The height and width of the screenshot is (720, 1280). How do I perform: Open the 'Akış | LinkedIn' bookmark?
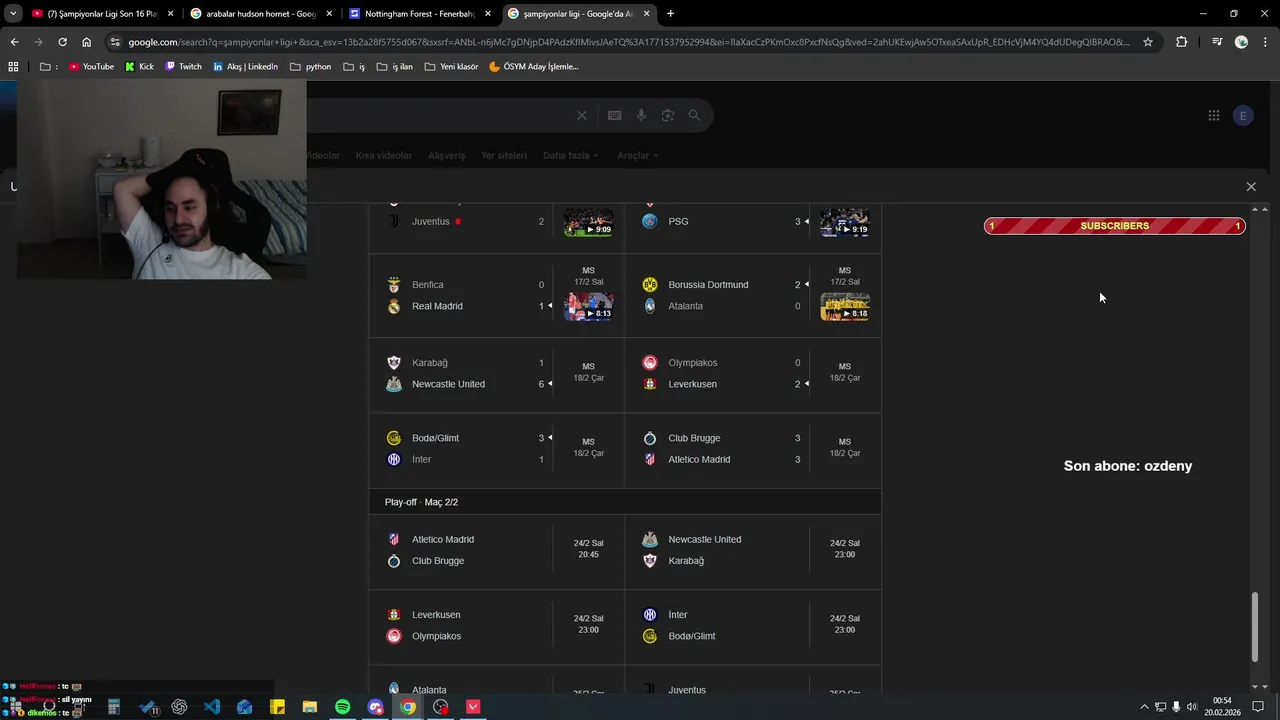[245, 67]
